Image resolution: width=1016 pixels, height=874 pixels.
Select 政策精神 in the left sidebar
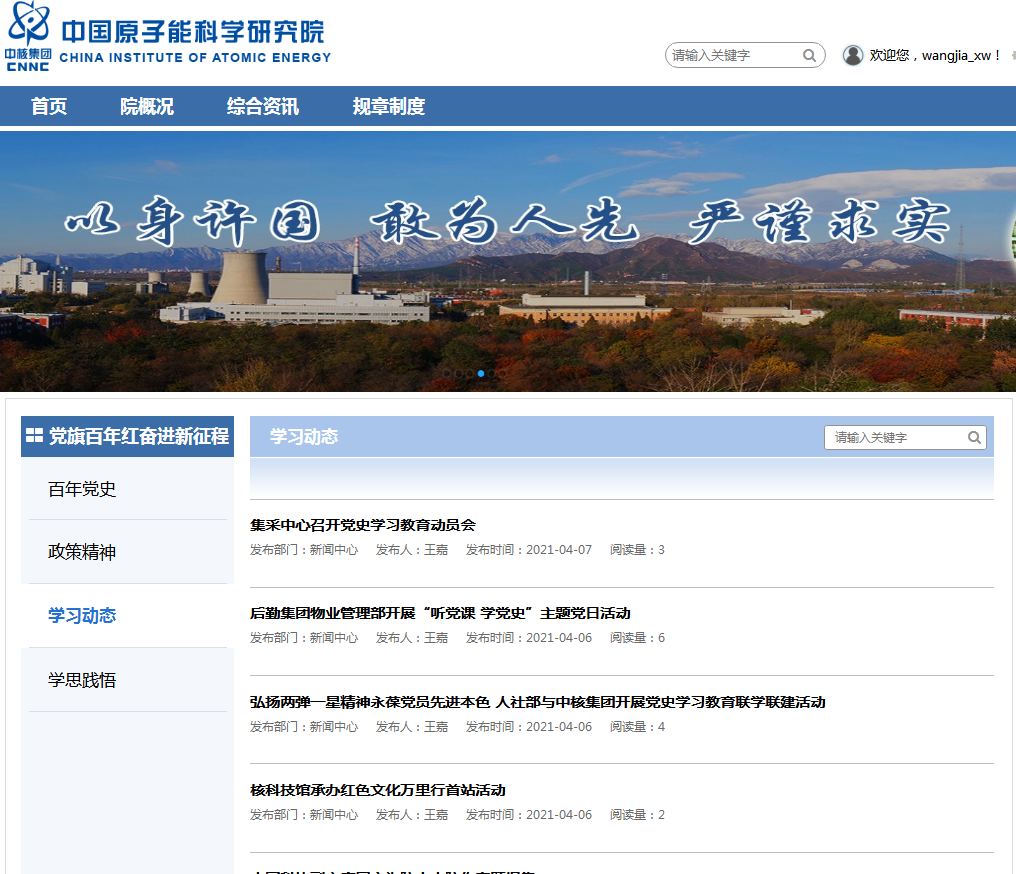(x=82, y=552)
